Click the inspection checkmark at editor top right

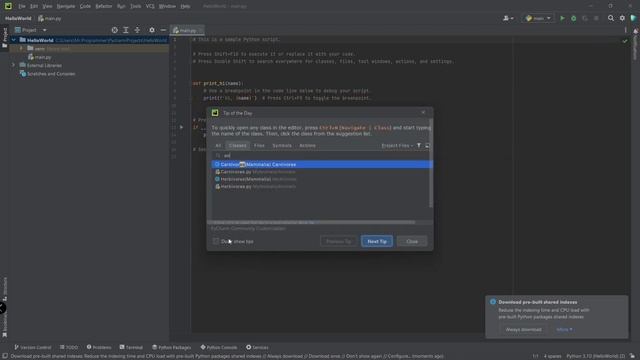(x=625, y=41)
